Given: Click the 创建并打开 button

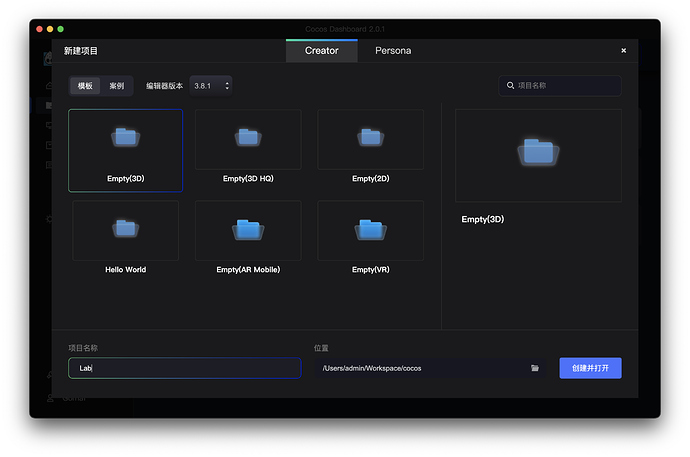Looking at the screenshot, I should [590, 368].
